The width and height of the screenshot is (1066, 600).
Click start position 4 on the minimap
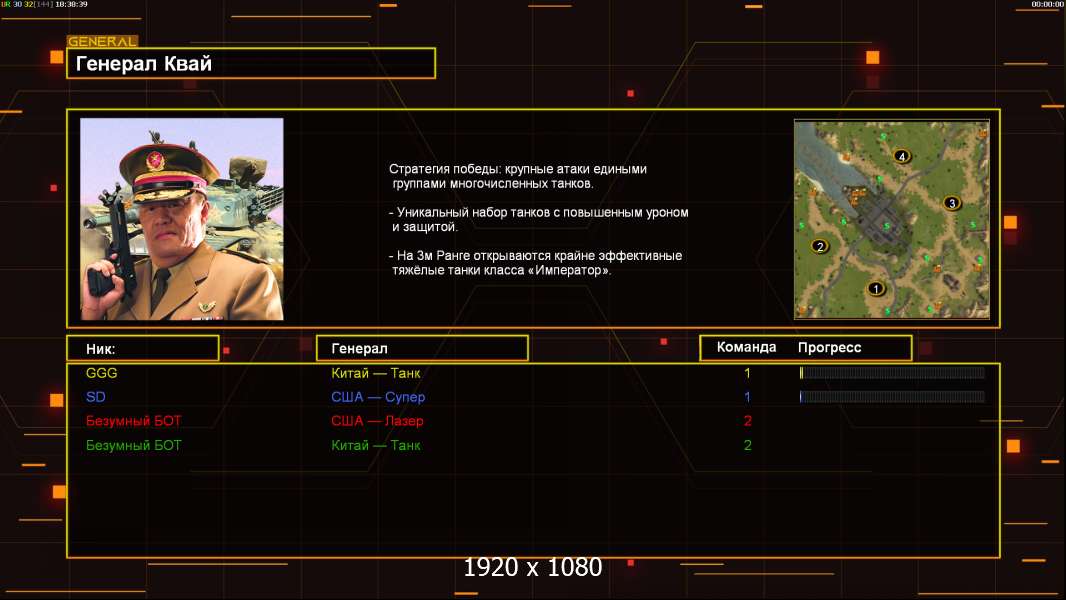click(x=901, y=156)
